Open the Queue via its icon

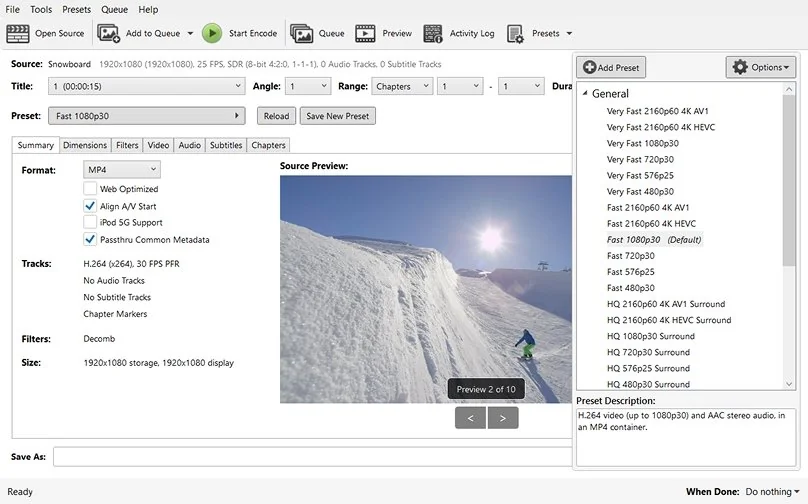pyautogui.click(x=301, y=33)
